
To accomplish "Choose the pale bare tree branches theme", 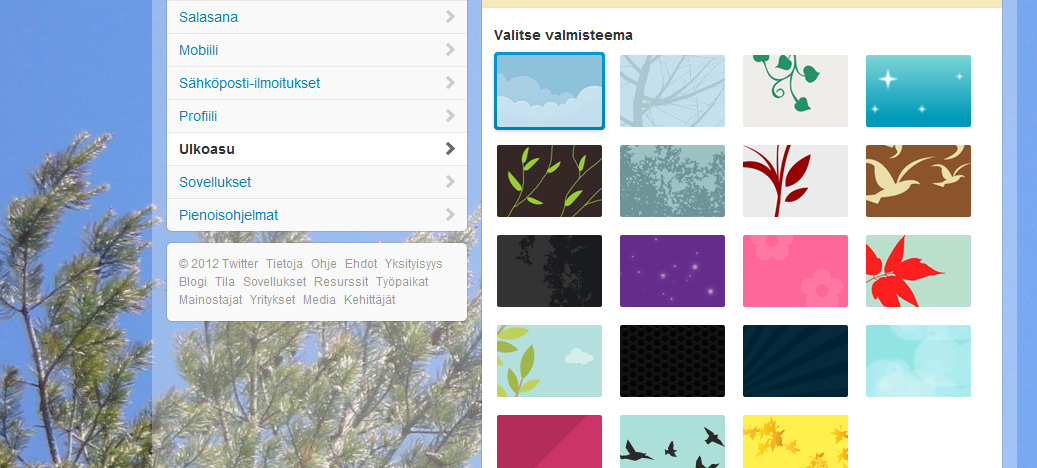I will tap(672, 91).
